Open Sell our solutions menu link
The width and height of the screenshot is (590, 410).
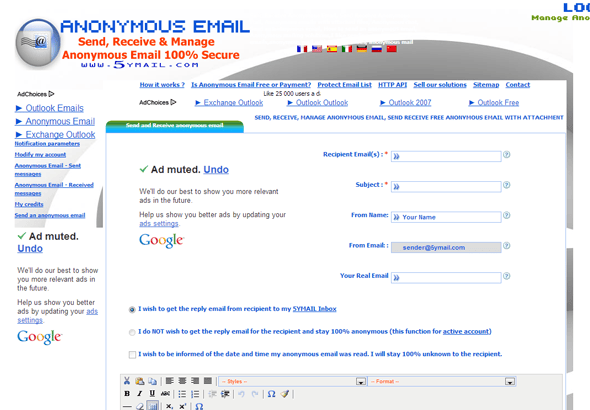pyautogui.click(x=440, y=85)
